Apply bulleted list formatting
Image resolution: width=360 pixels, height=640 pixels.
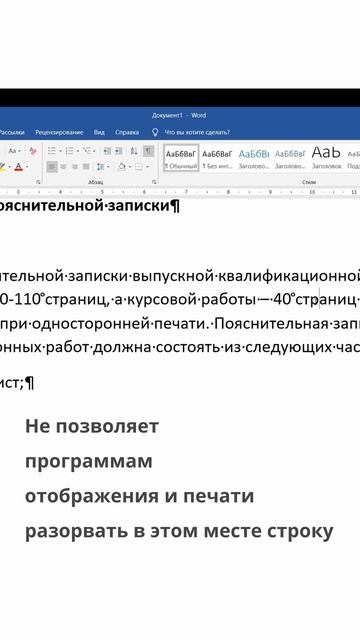tap(52, 151)
